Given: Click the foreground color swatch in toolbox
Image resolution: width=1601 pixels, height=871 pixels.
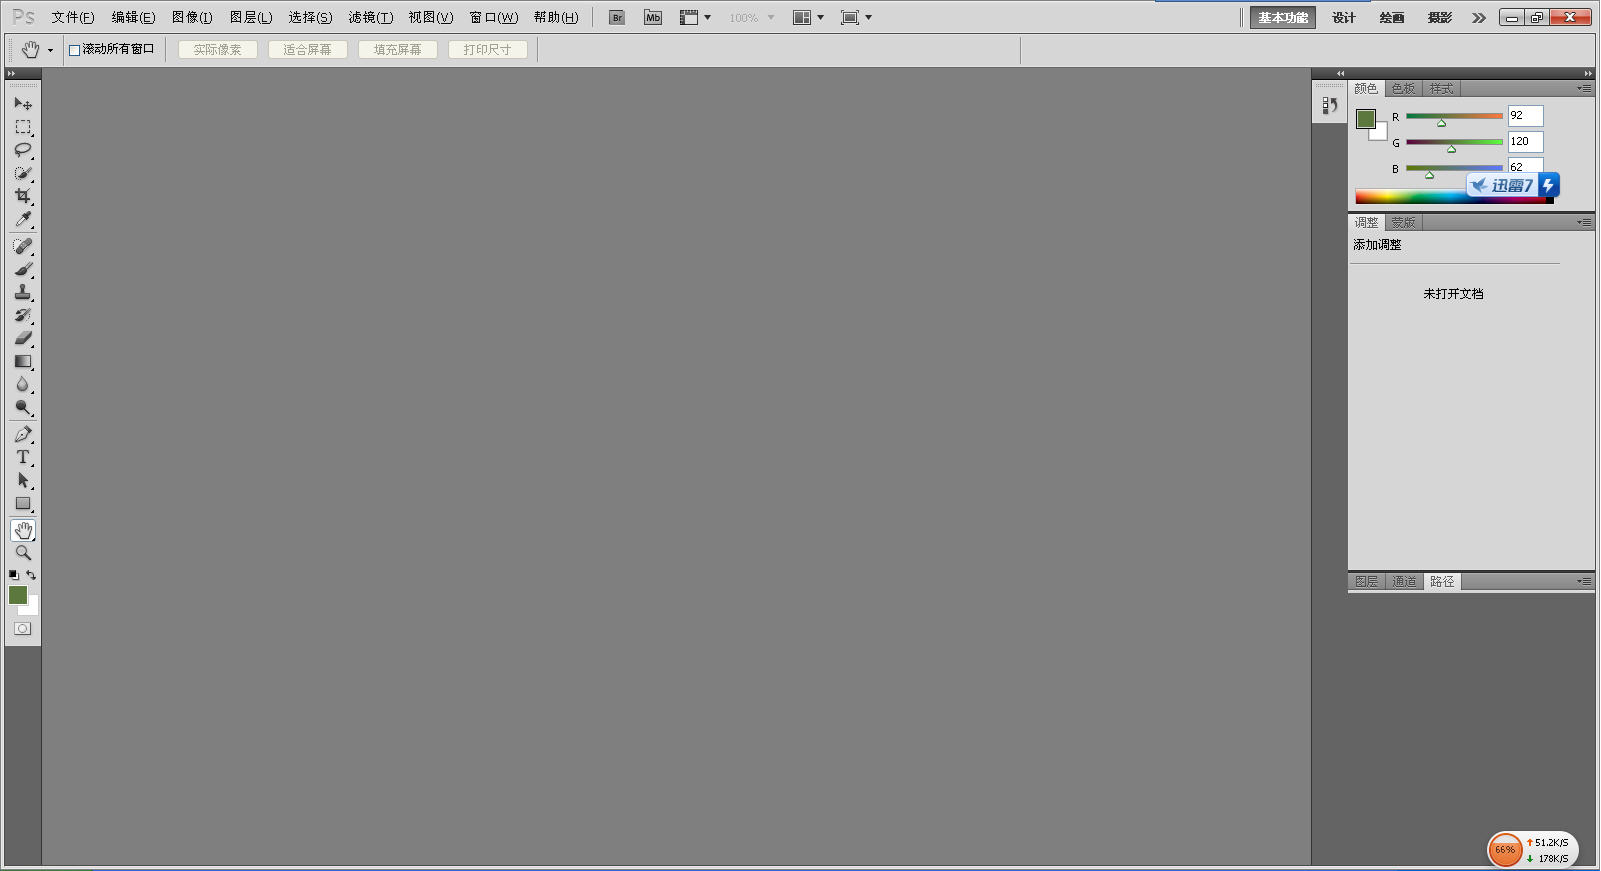Looking at the screenshot, I should point(17,595).
